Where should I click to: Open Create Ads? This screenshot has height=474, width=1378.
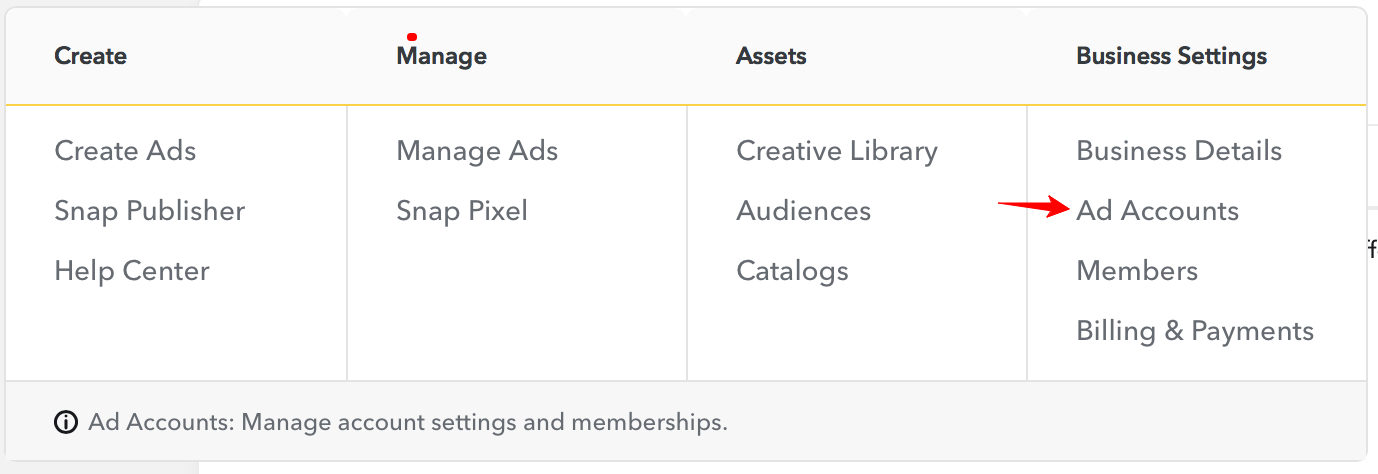coord(125,151)
